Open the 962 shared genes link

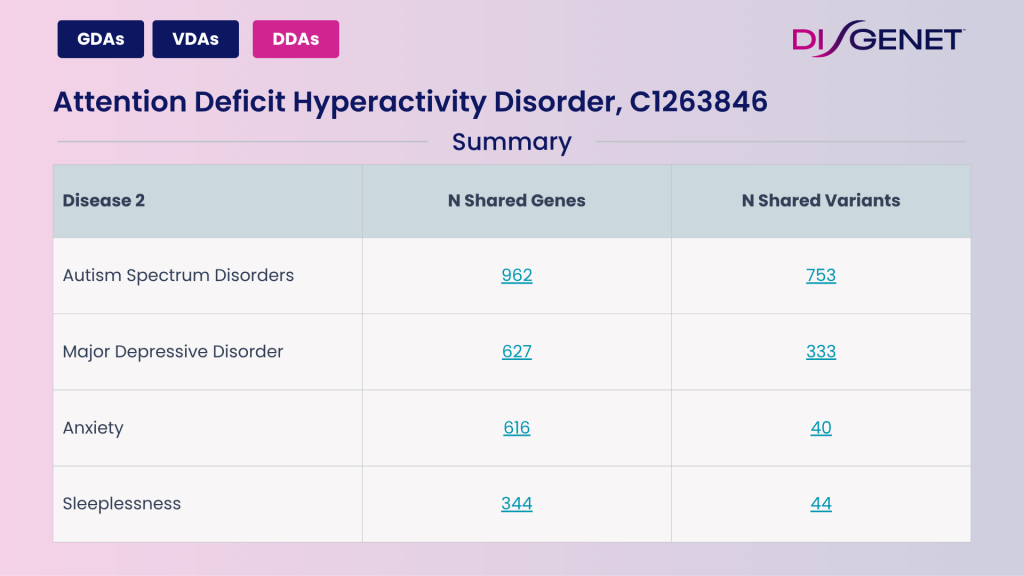[x=516, y=275]
